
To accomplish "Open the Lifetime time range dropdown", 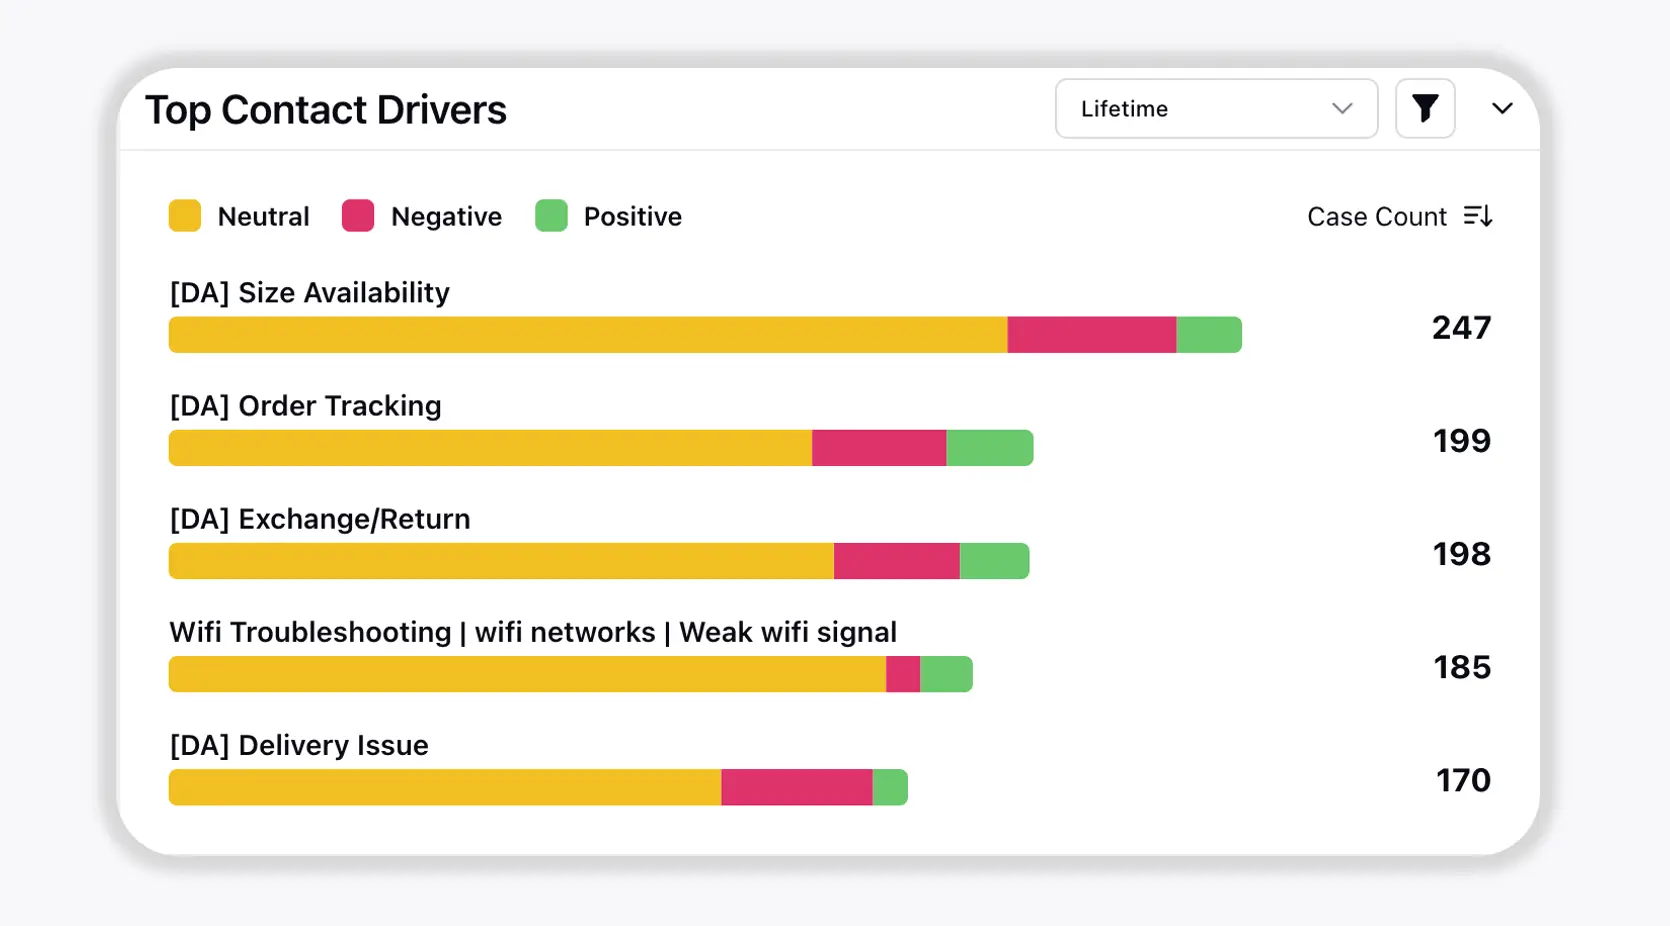I will [1215, 109].
